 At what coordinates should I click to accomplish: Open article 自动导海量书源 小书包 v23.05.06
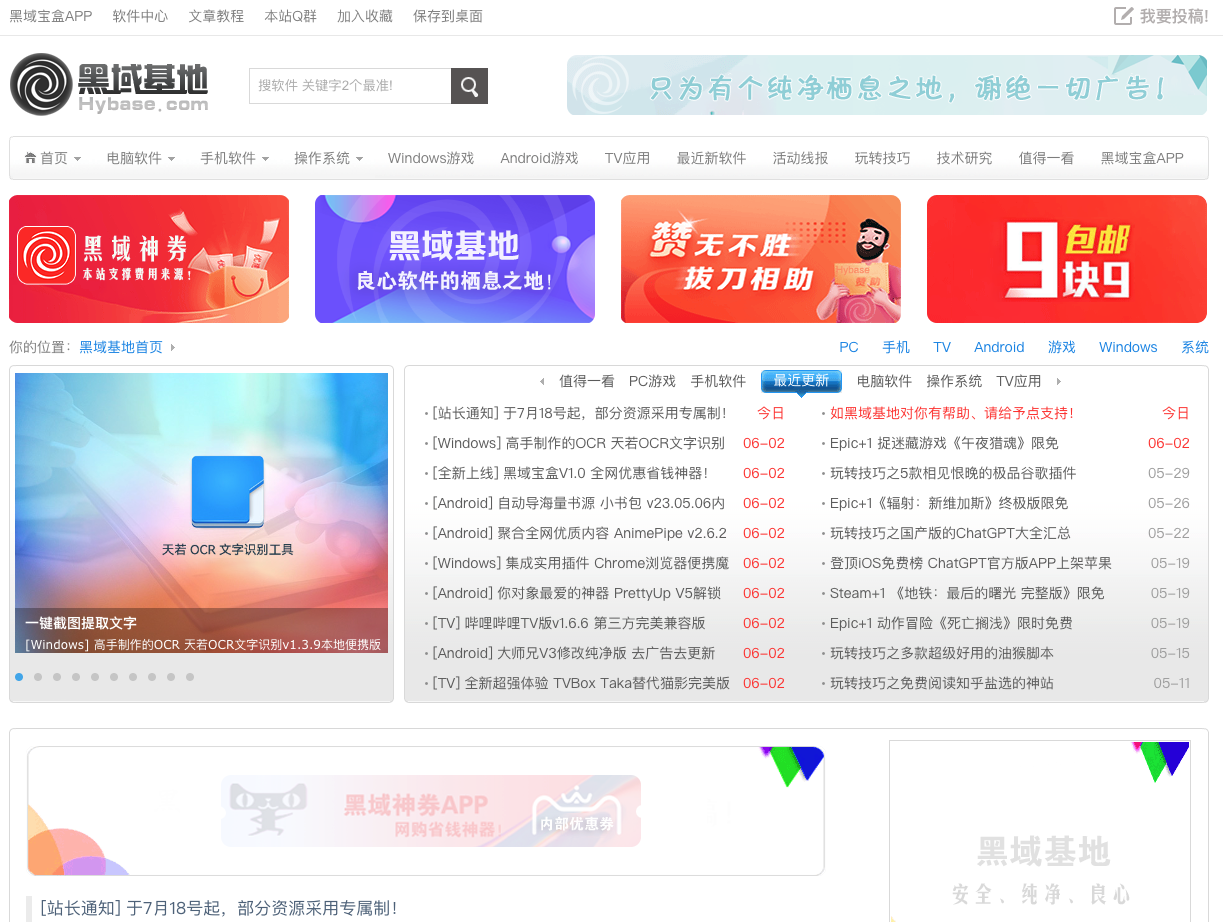coord(578,503)
